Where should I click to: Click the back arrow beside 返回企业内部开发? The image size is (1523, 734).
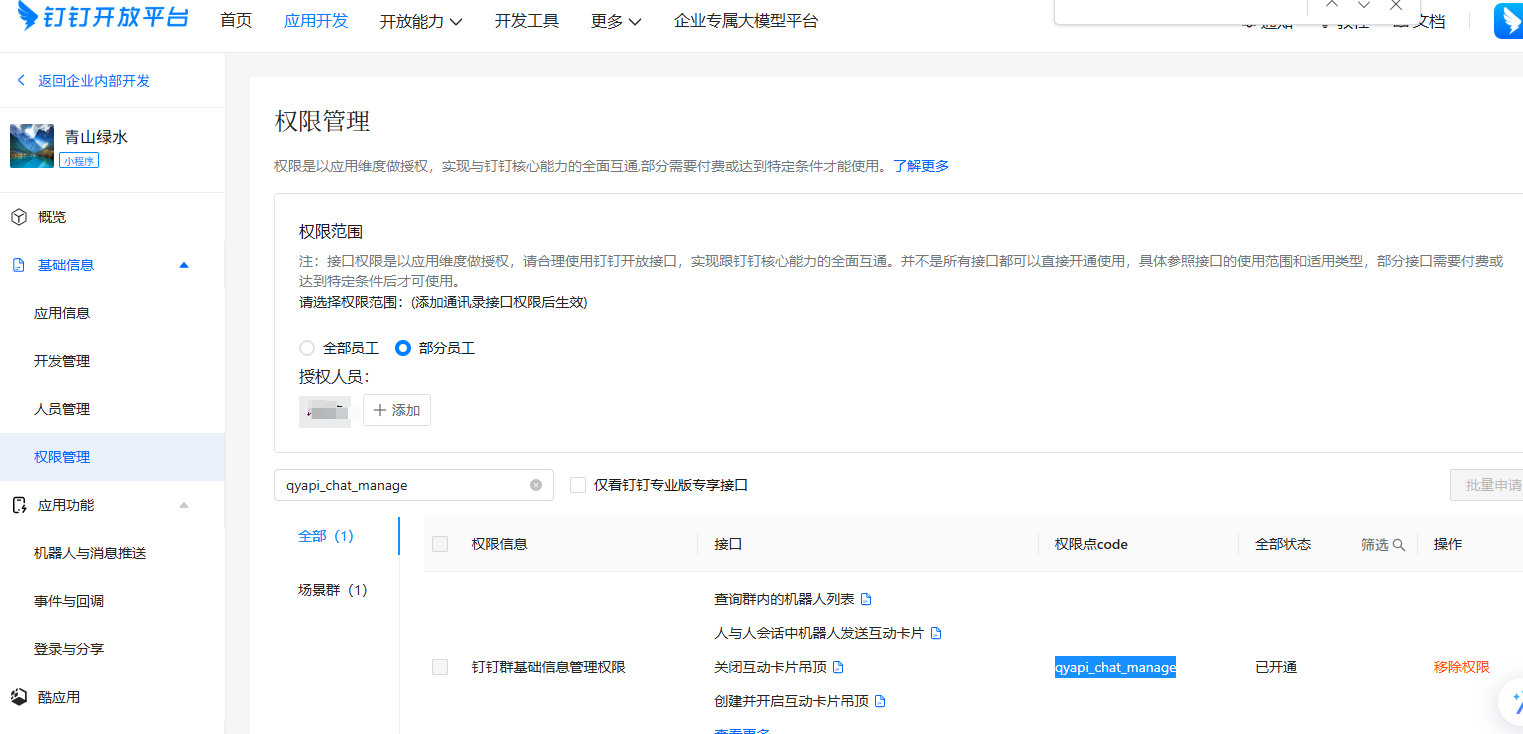tap(21, 81)
